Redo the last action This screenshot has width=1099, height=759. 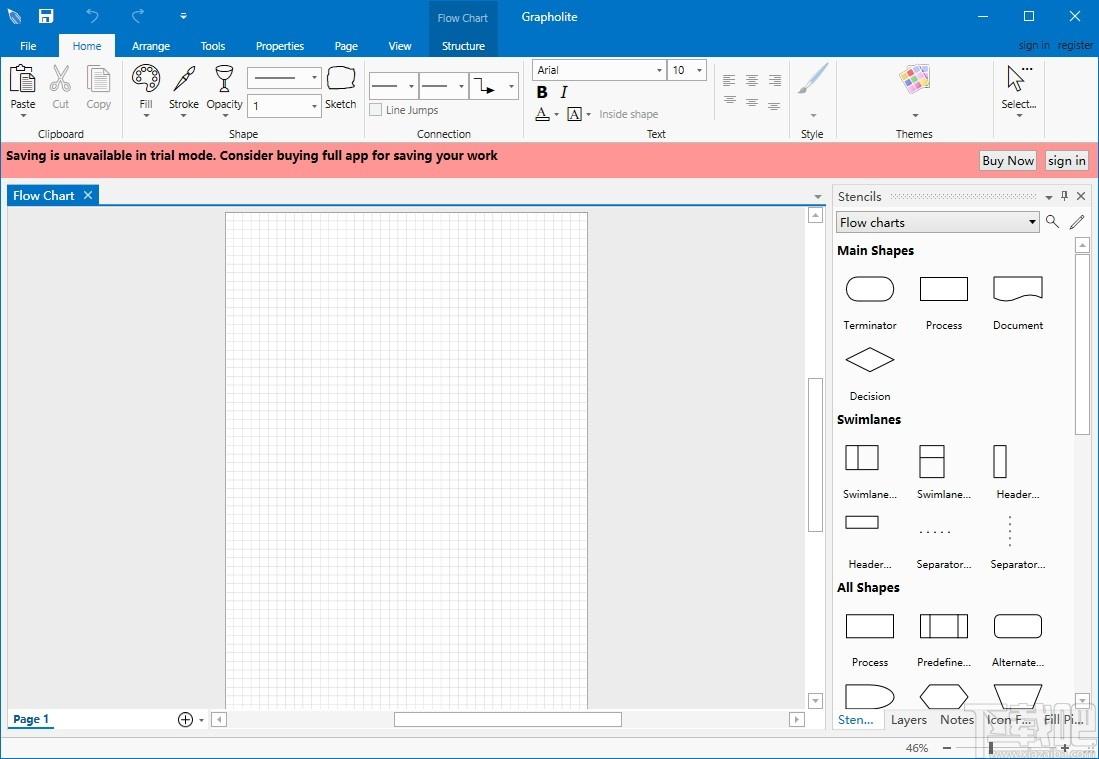tap(138, 16)
